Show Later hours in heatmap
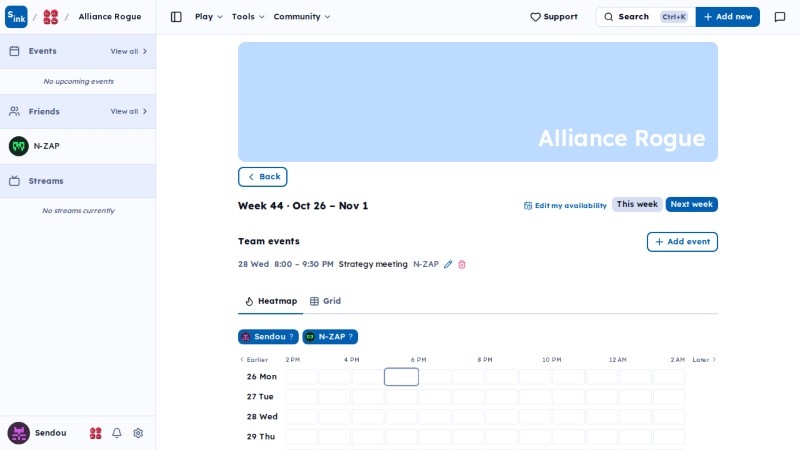Image resolution: width=800 pixels, height=450 pixels. click(704, 360)
